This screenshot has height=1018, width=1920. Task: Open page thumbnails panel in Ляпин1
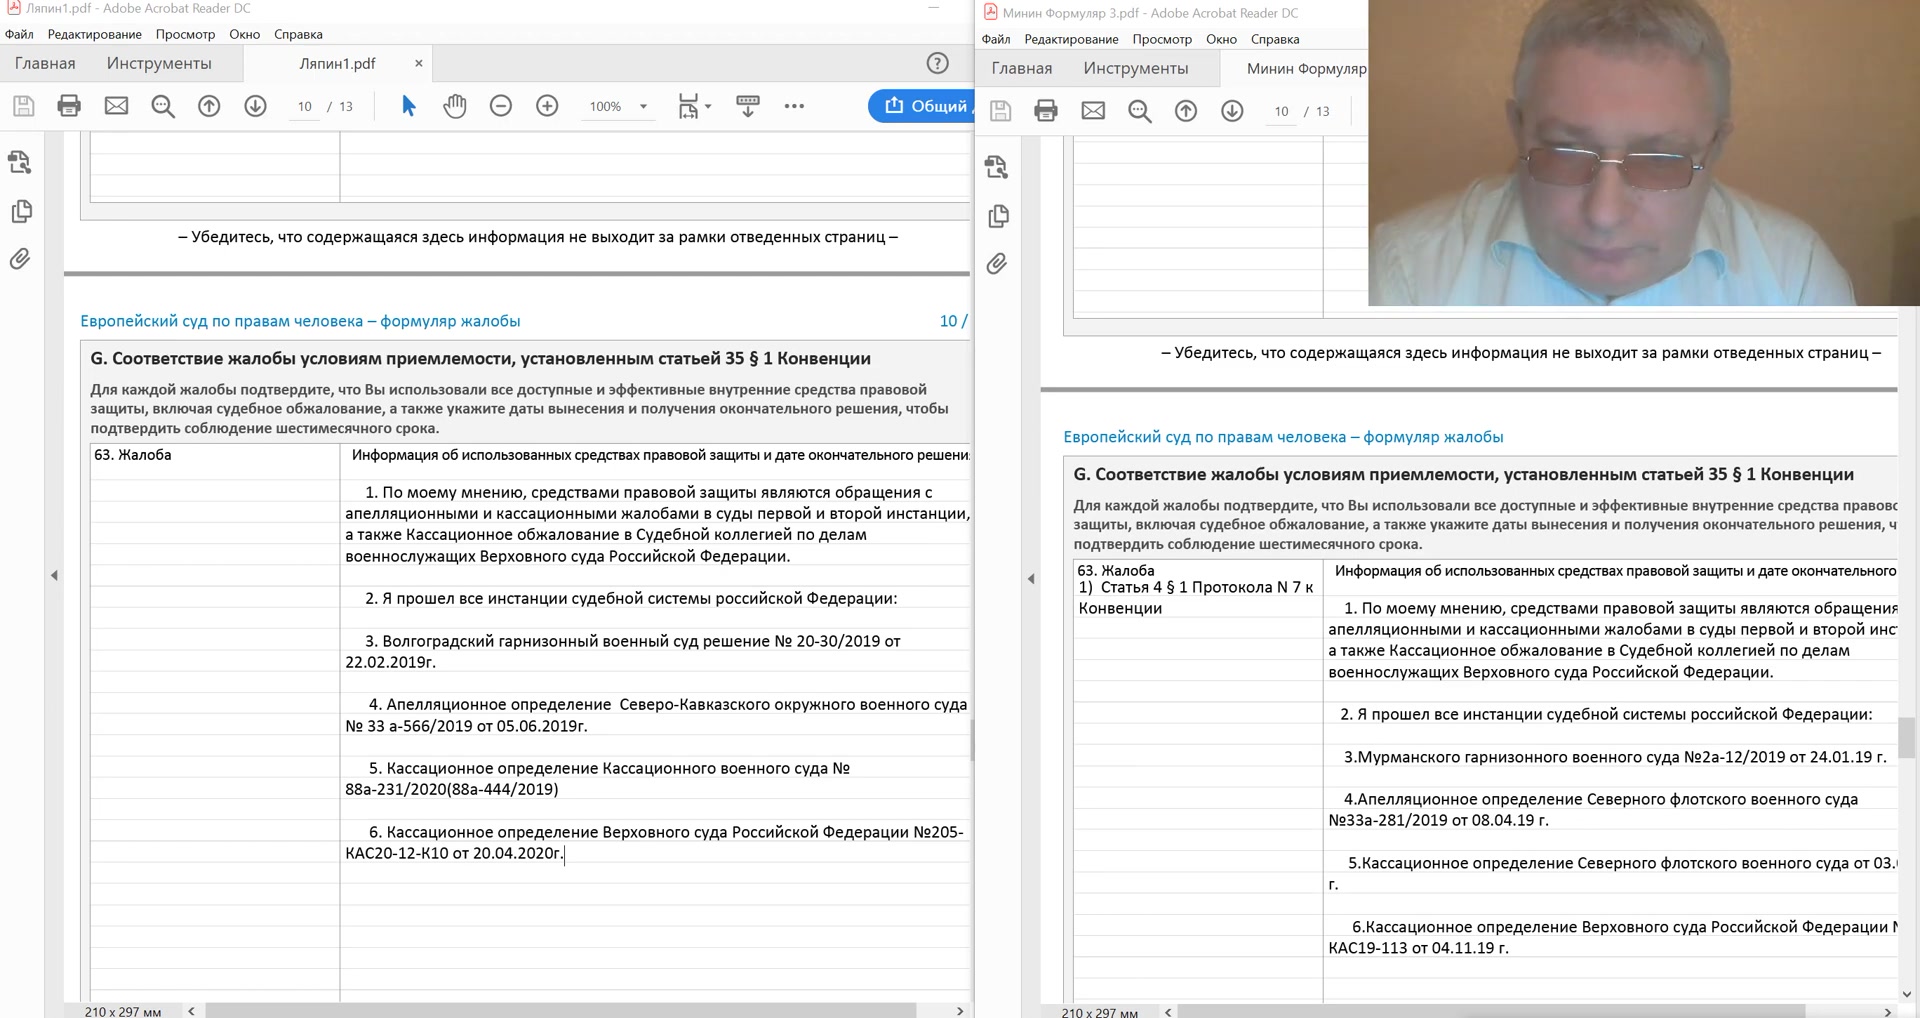(x=21, y=211)
